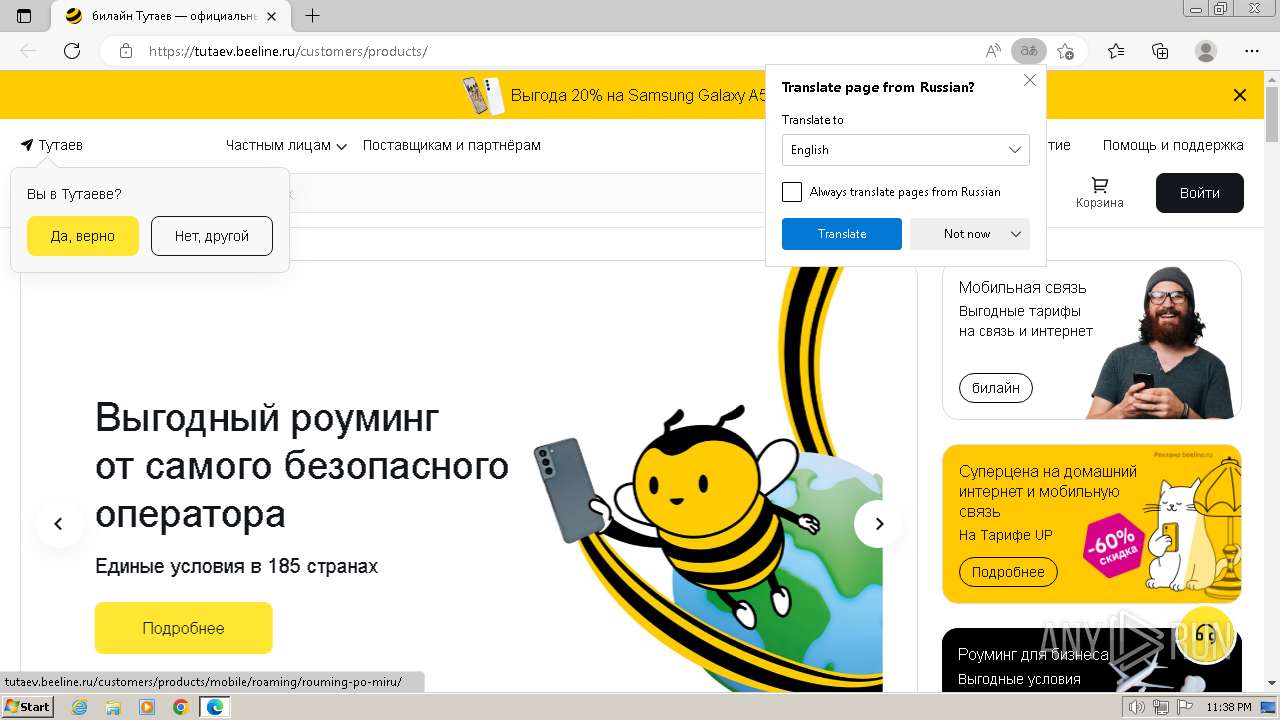
Task: Open the Windows Start button
Action: point(27,707)
